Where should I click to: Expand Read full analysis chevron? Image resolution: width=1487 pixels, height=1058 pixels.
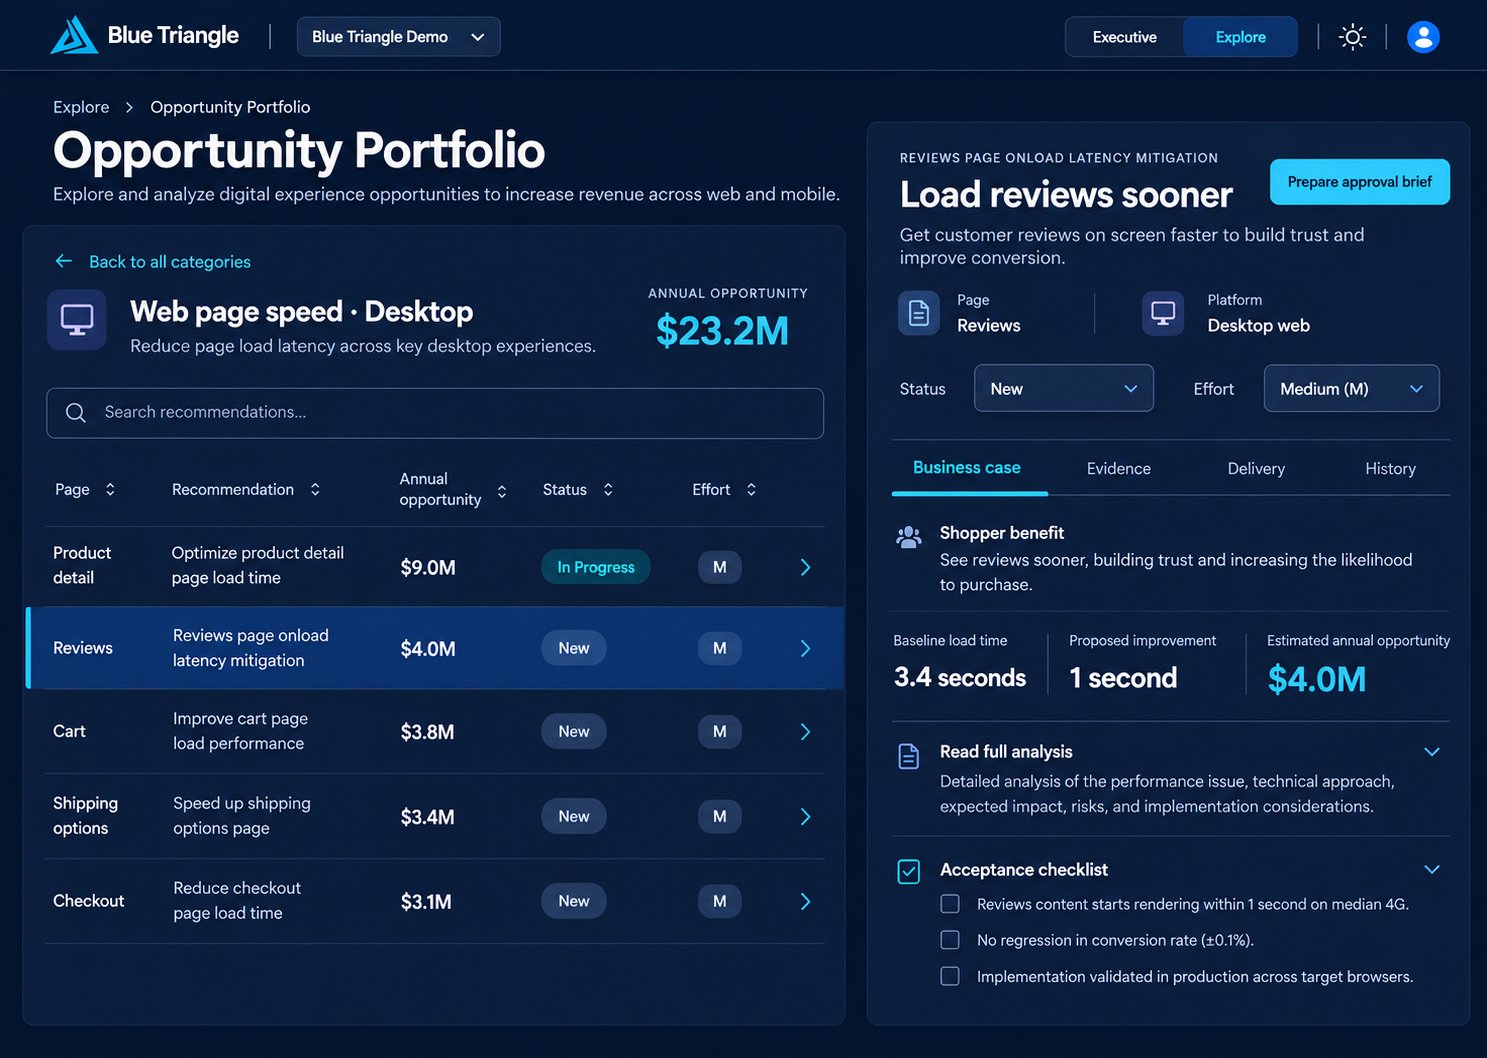(1432, 752)
